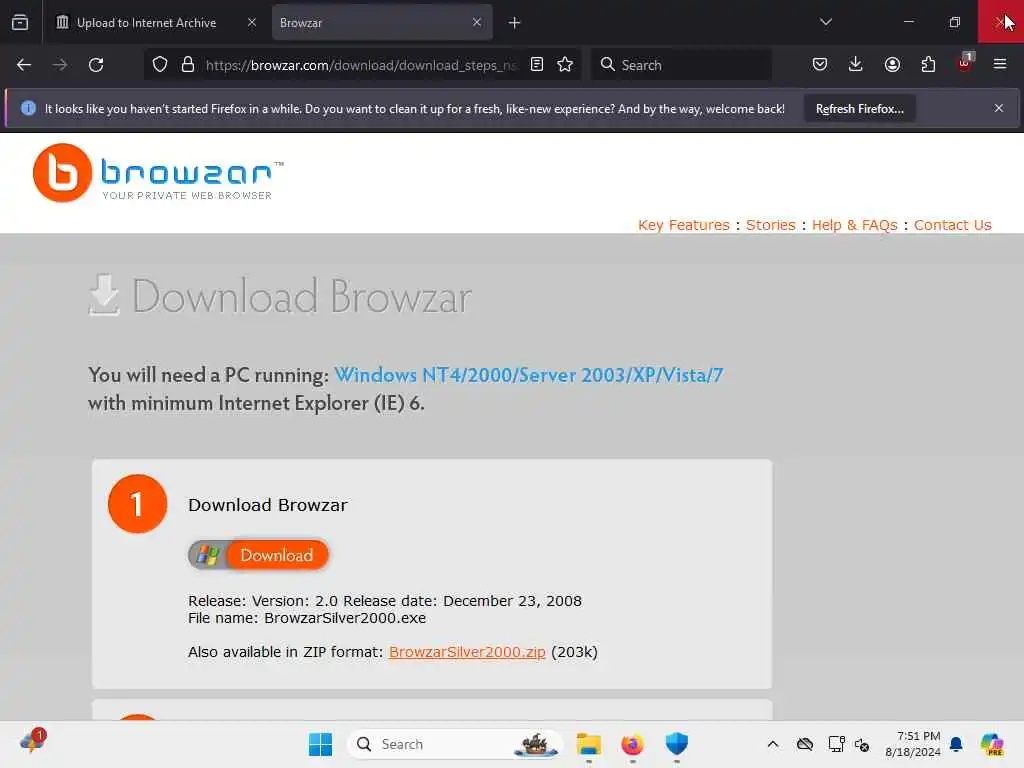Open the Copilot preview icon

(x=992, y=744)
